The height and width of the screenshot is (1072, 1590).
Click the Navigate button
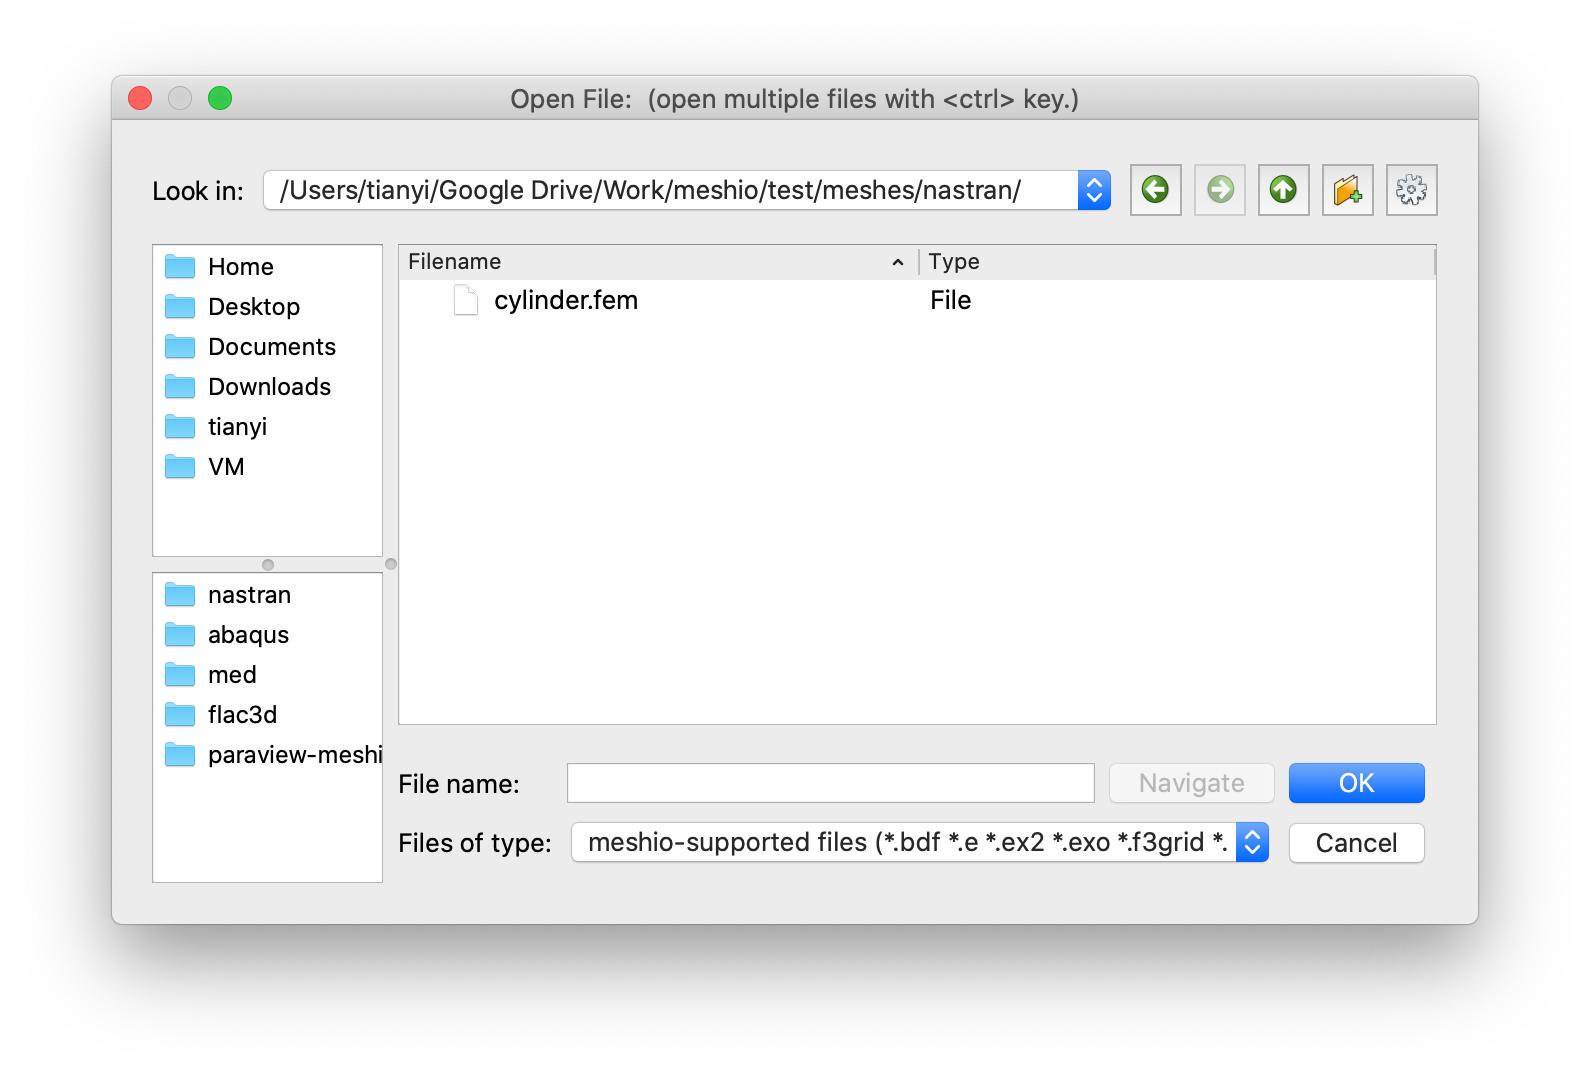point(1191,783)
